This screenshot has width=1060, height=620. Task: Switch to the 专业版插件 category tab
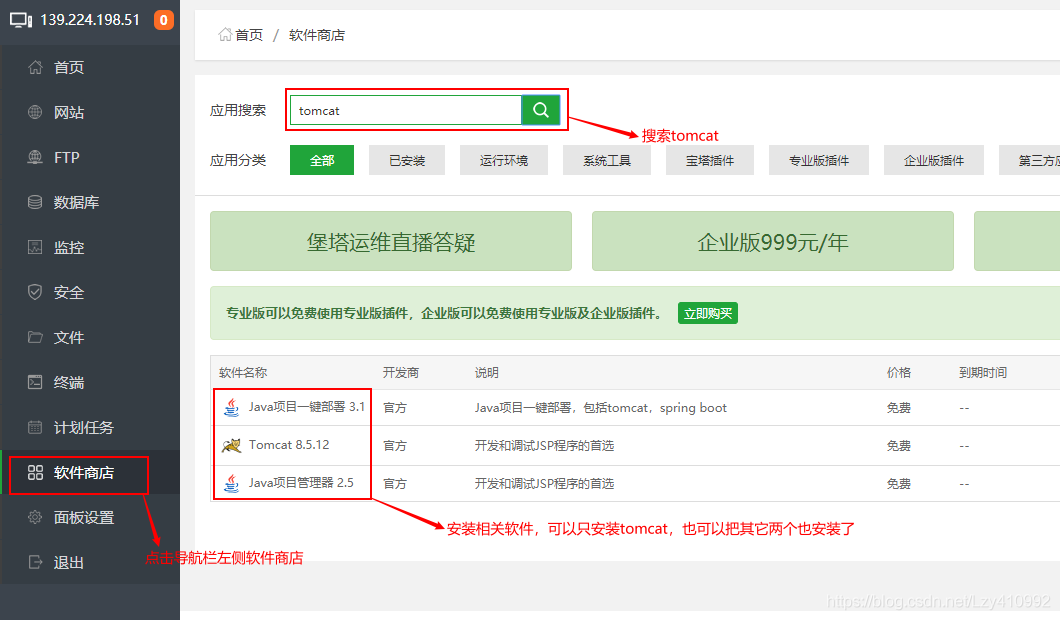click(819, 160)
